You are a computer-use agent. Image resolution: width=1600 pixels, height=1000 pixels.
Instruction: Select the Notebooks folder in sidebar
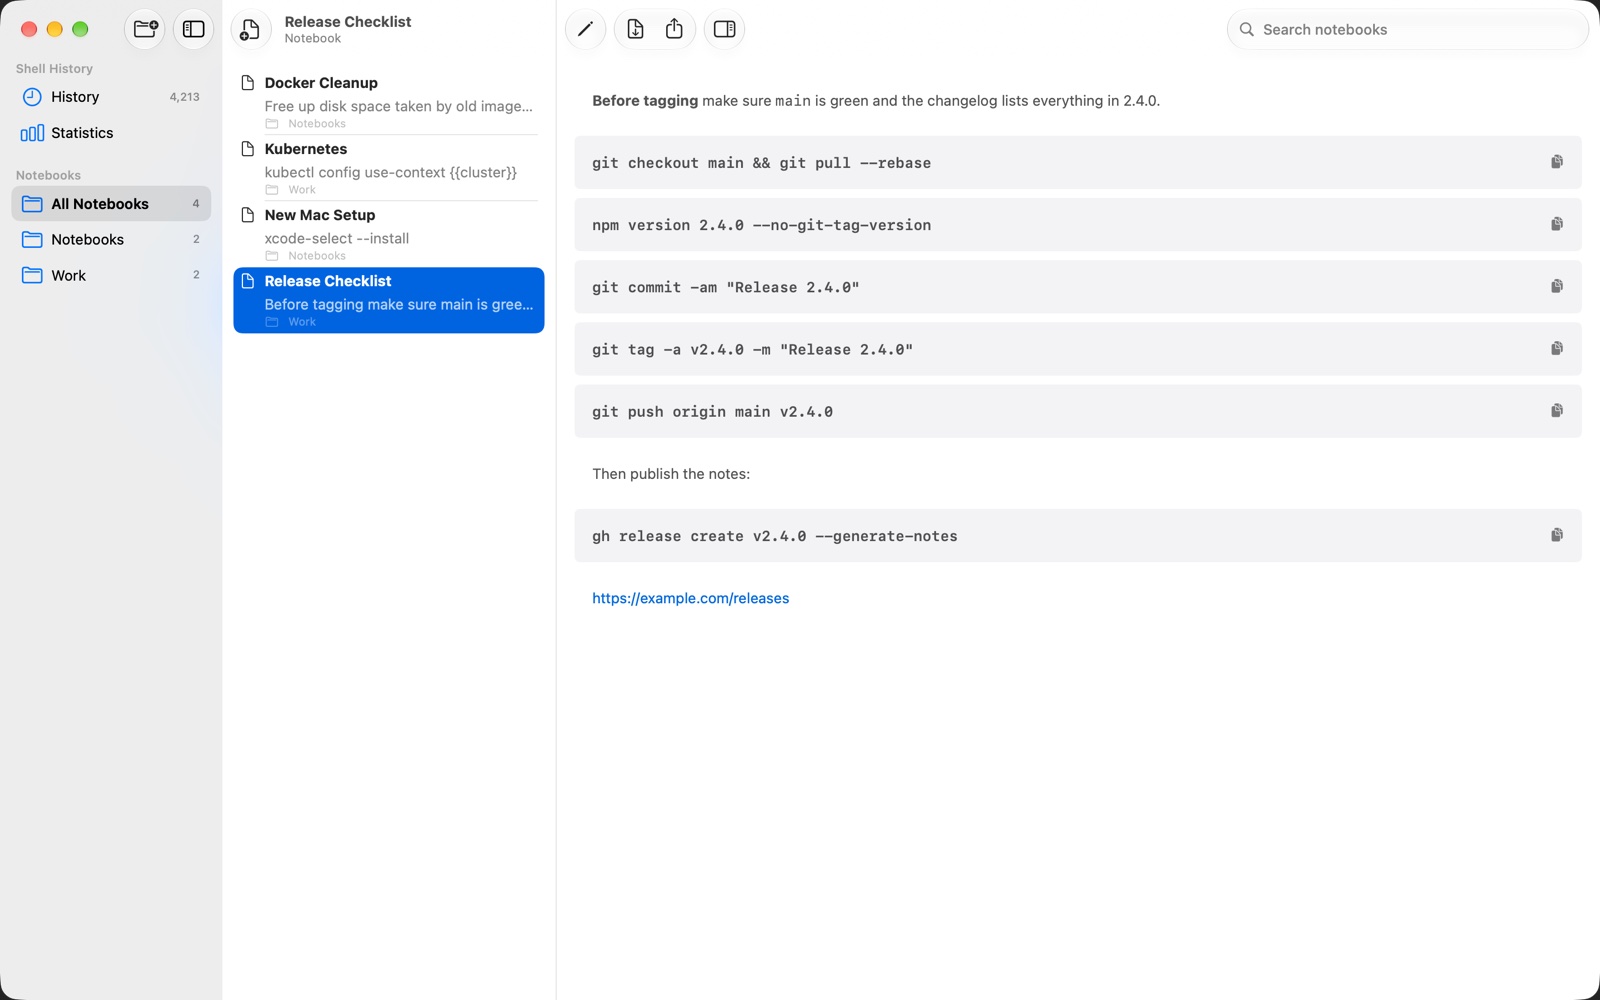[x=111, y=240]
